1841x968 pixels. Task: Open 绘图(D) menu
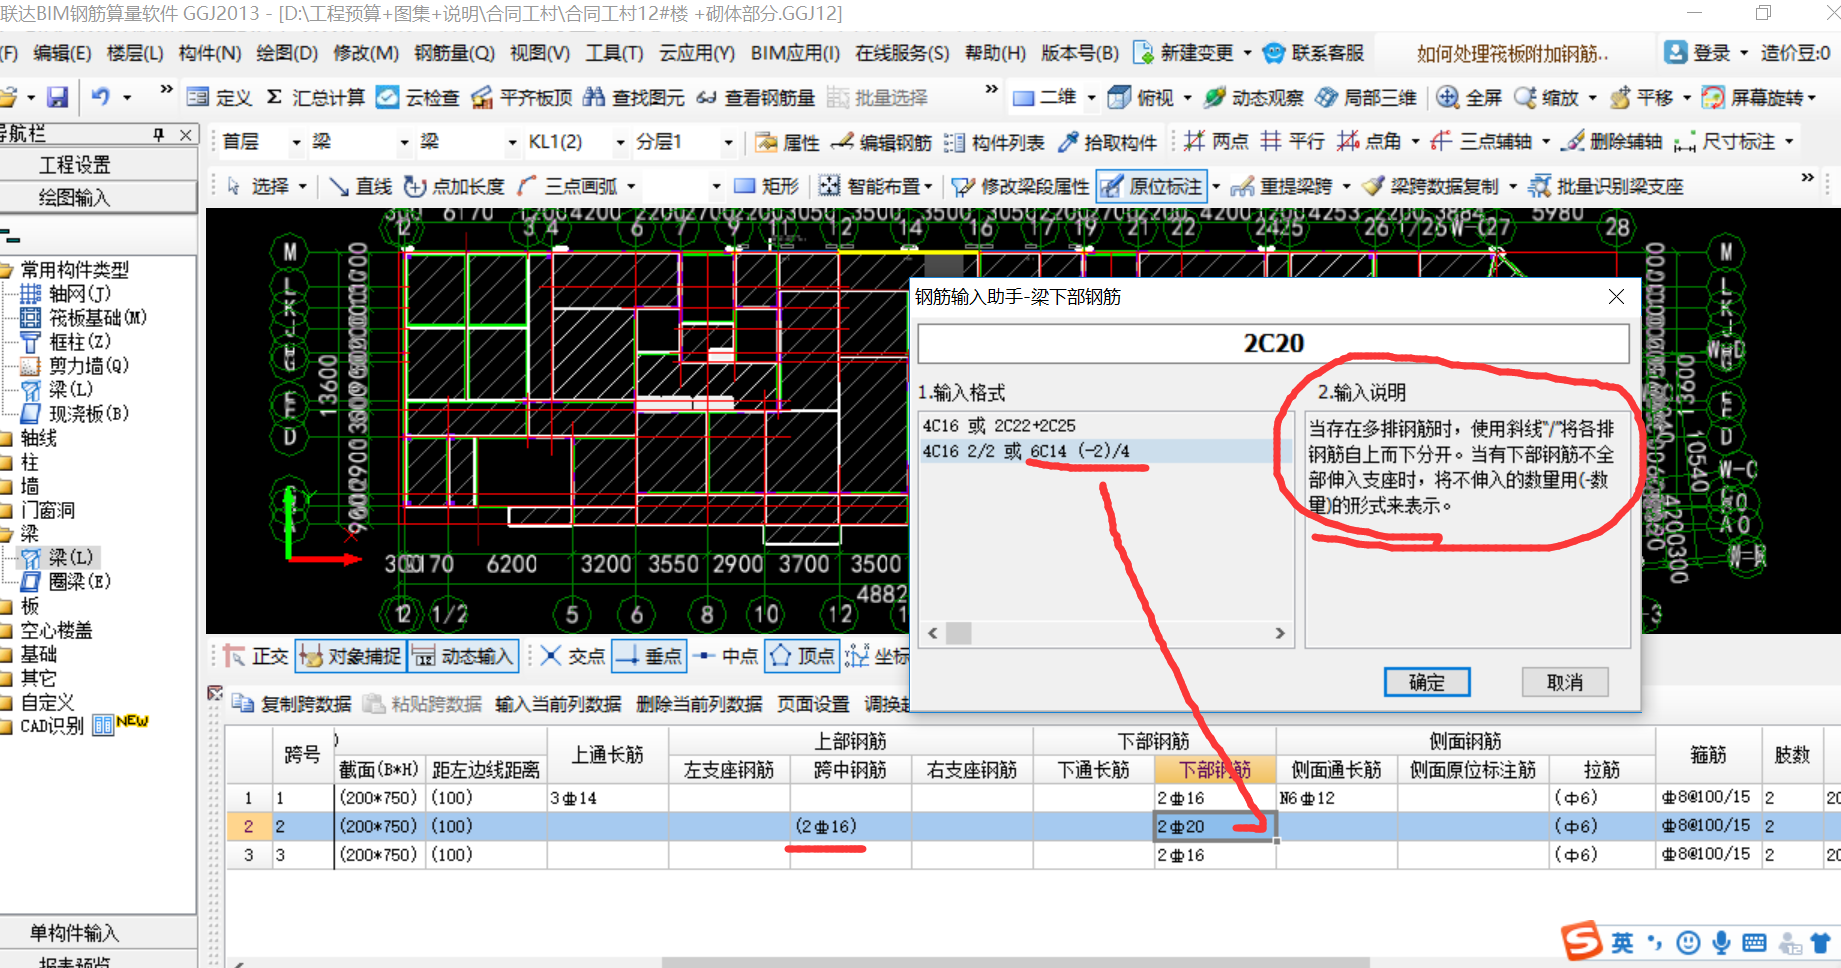click(287, 53)
